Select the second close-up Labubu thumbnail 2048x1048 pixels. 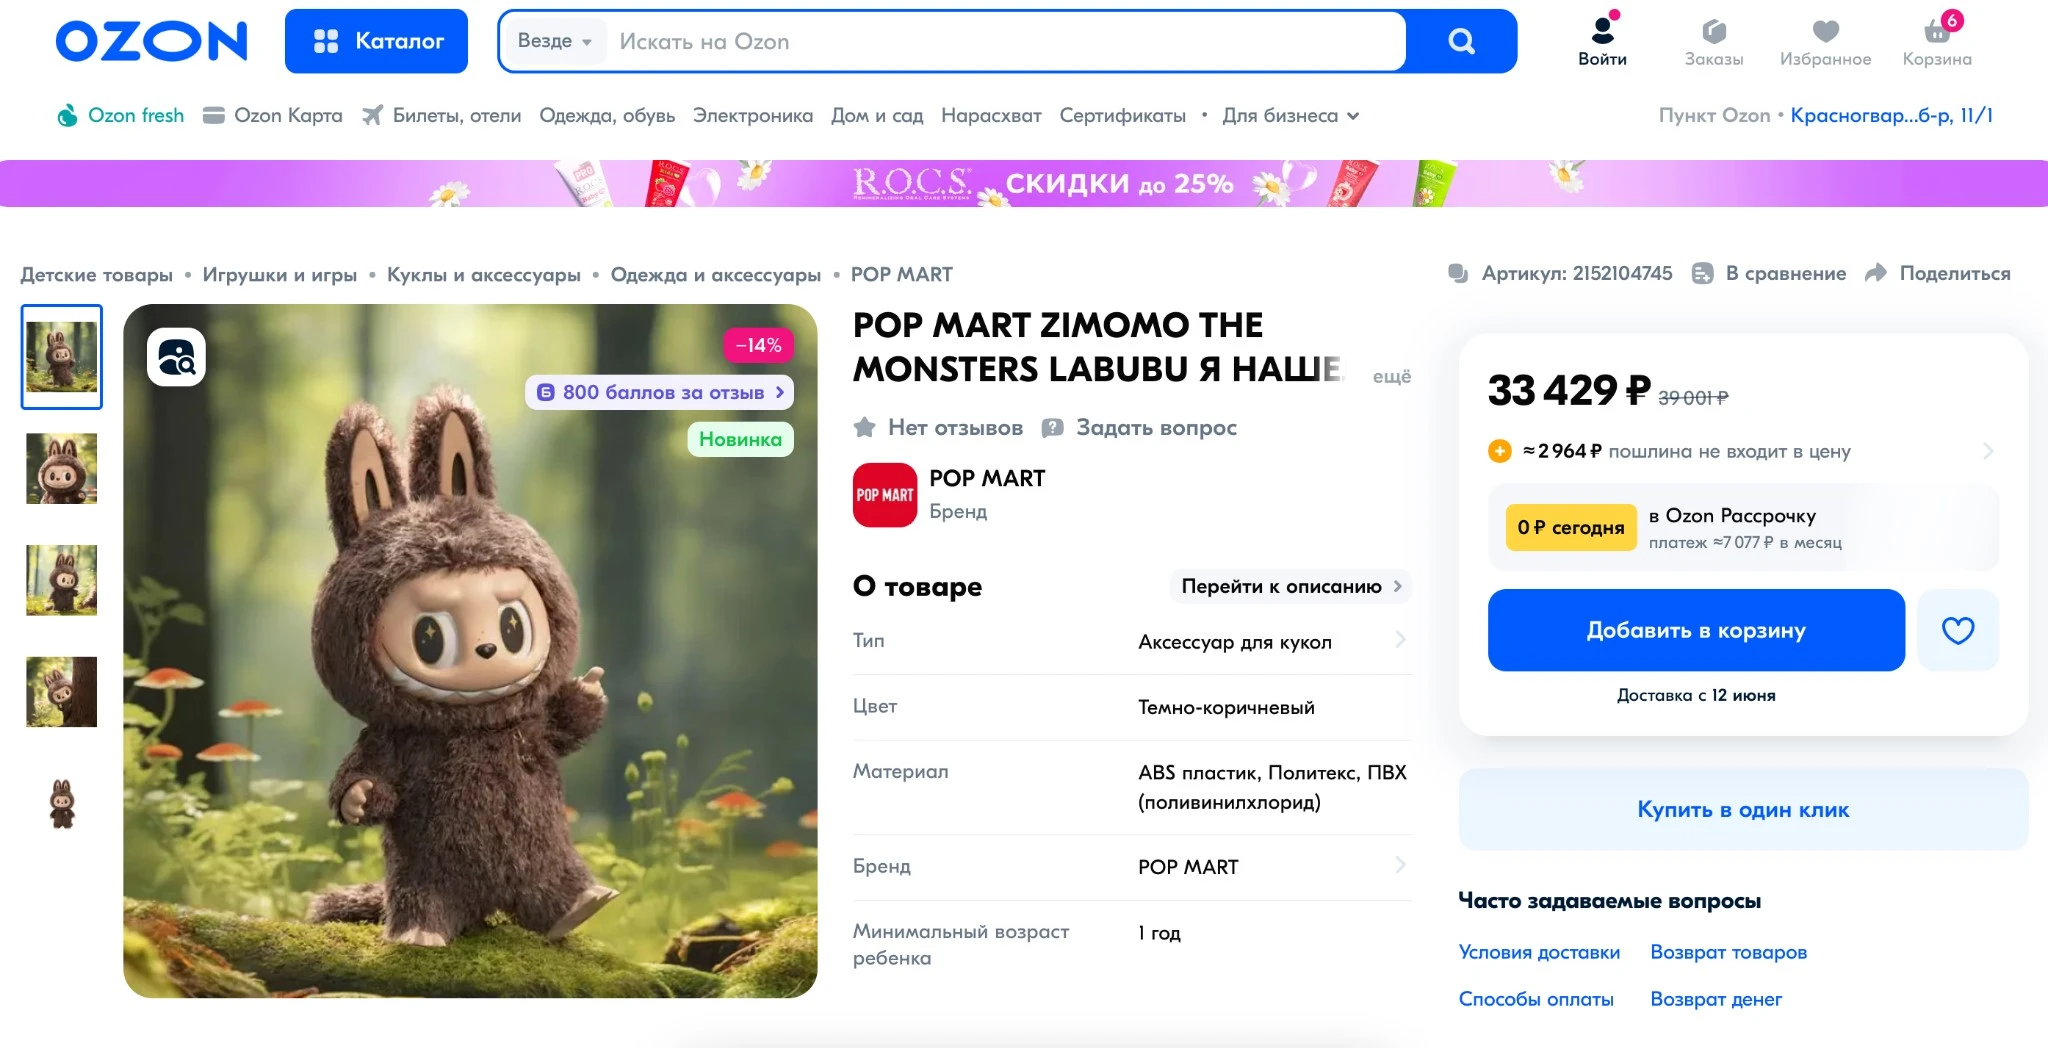62,468
